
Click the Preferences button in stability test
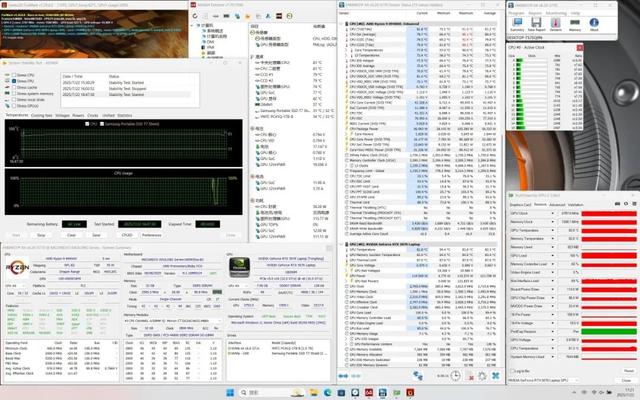(151, 236)
